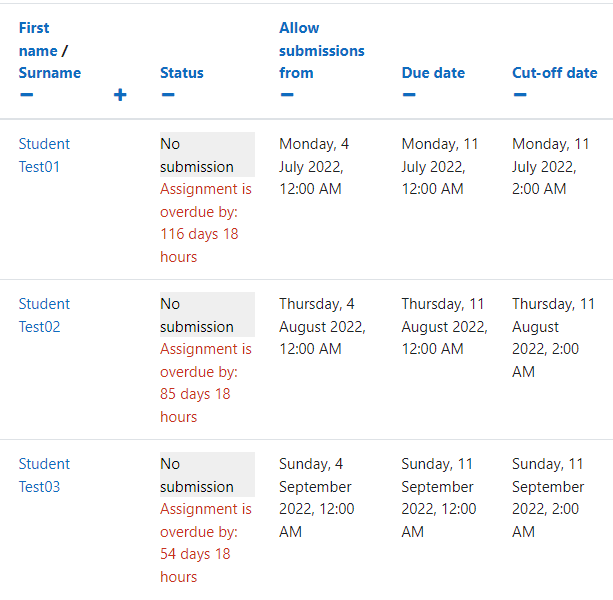Sort table by Surname
Image resolution: width=613 pixels, height=600 pixels.
tap(50, 73)
